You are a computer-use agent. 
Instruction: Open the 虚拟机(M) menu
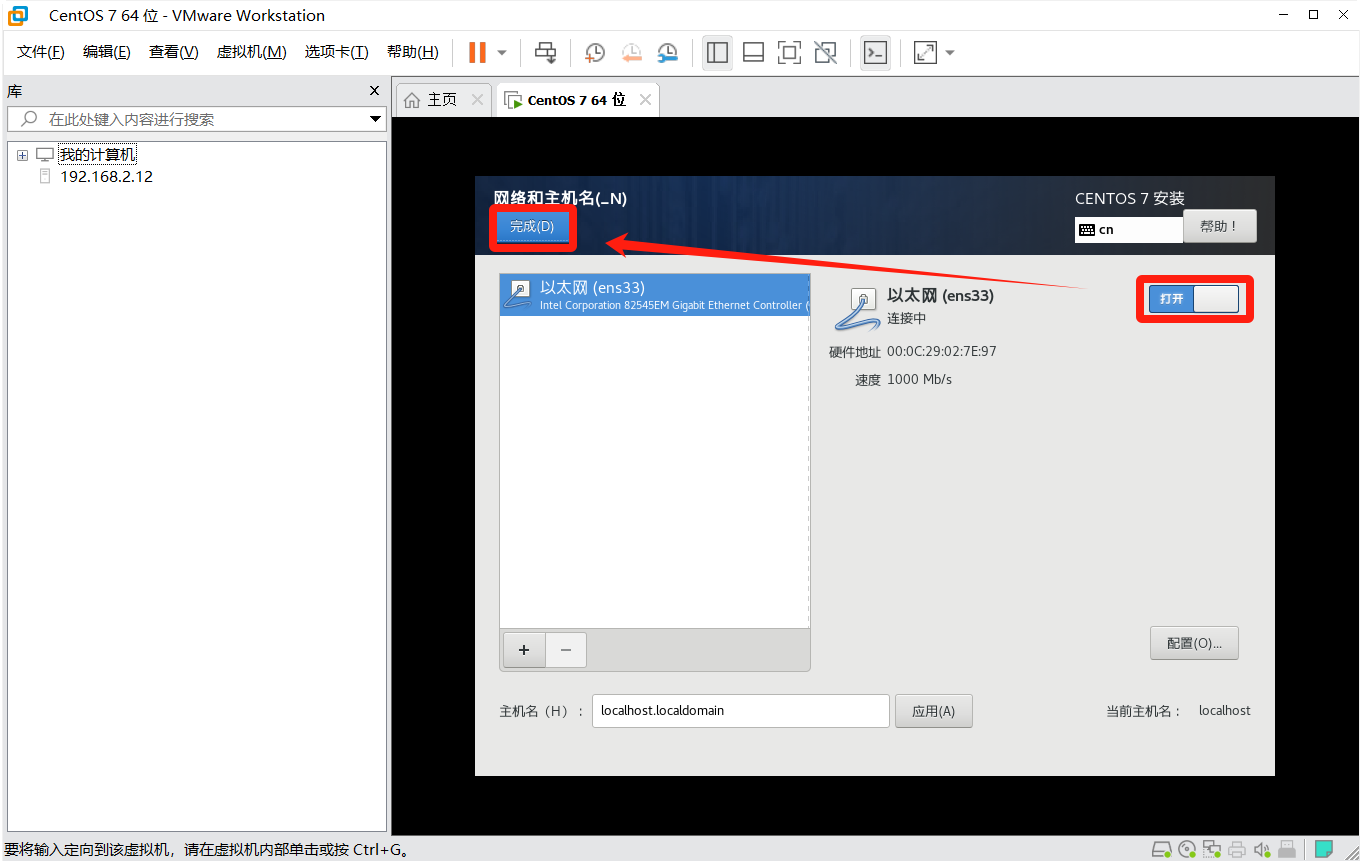pos(251,52)
